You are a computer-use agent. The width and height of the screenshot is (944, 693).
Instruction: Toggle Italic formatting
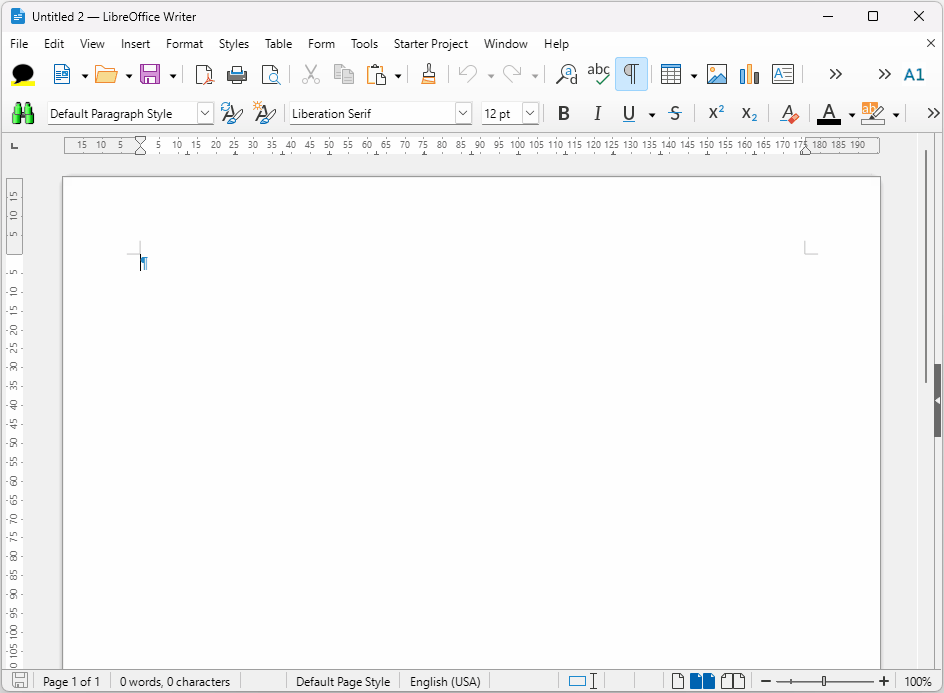click(597, 114)
